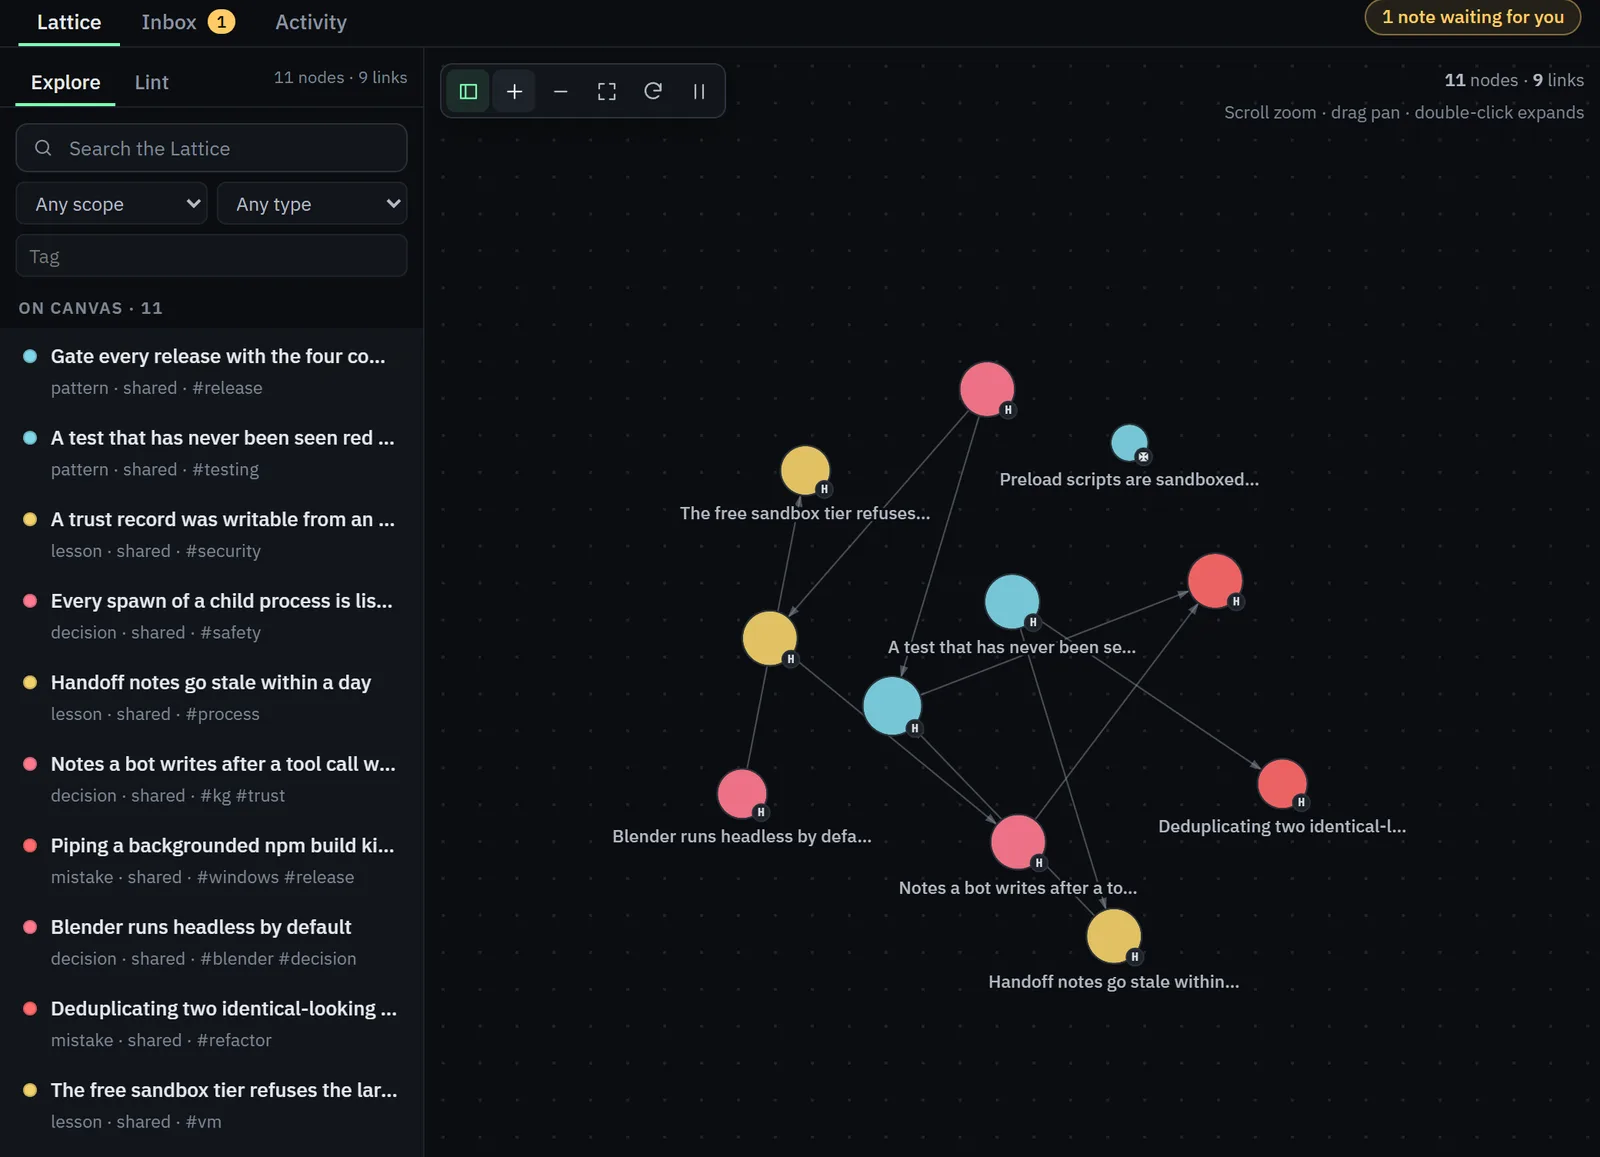This screenshot has width=1600, height=1157.
Task: Open the Activity tab
Action: click(x=311, y=22)
